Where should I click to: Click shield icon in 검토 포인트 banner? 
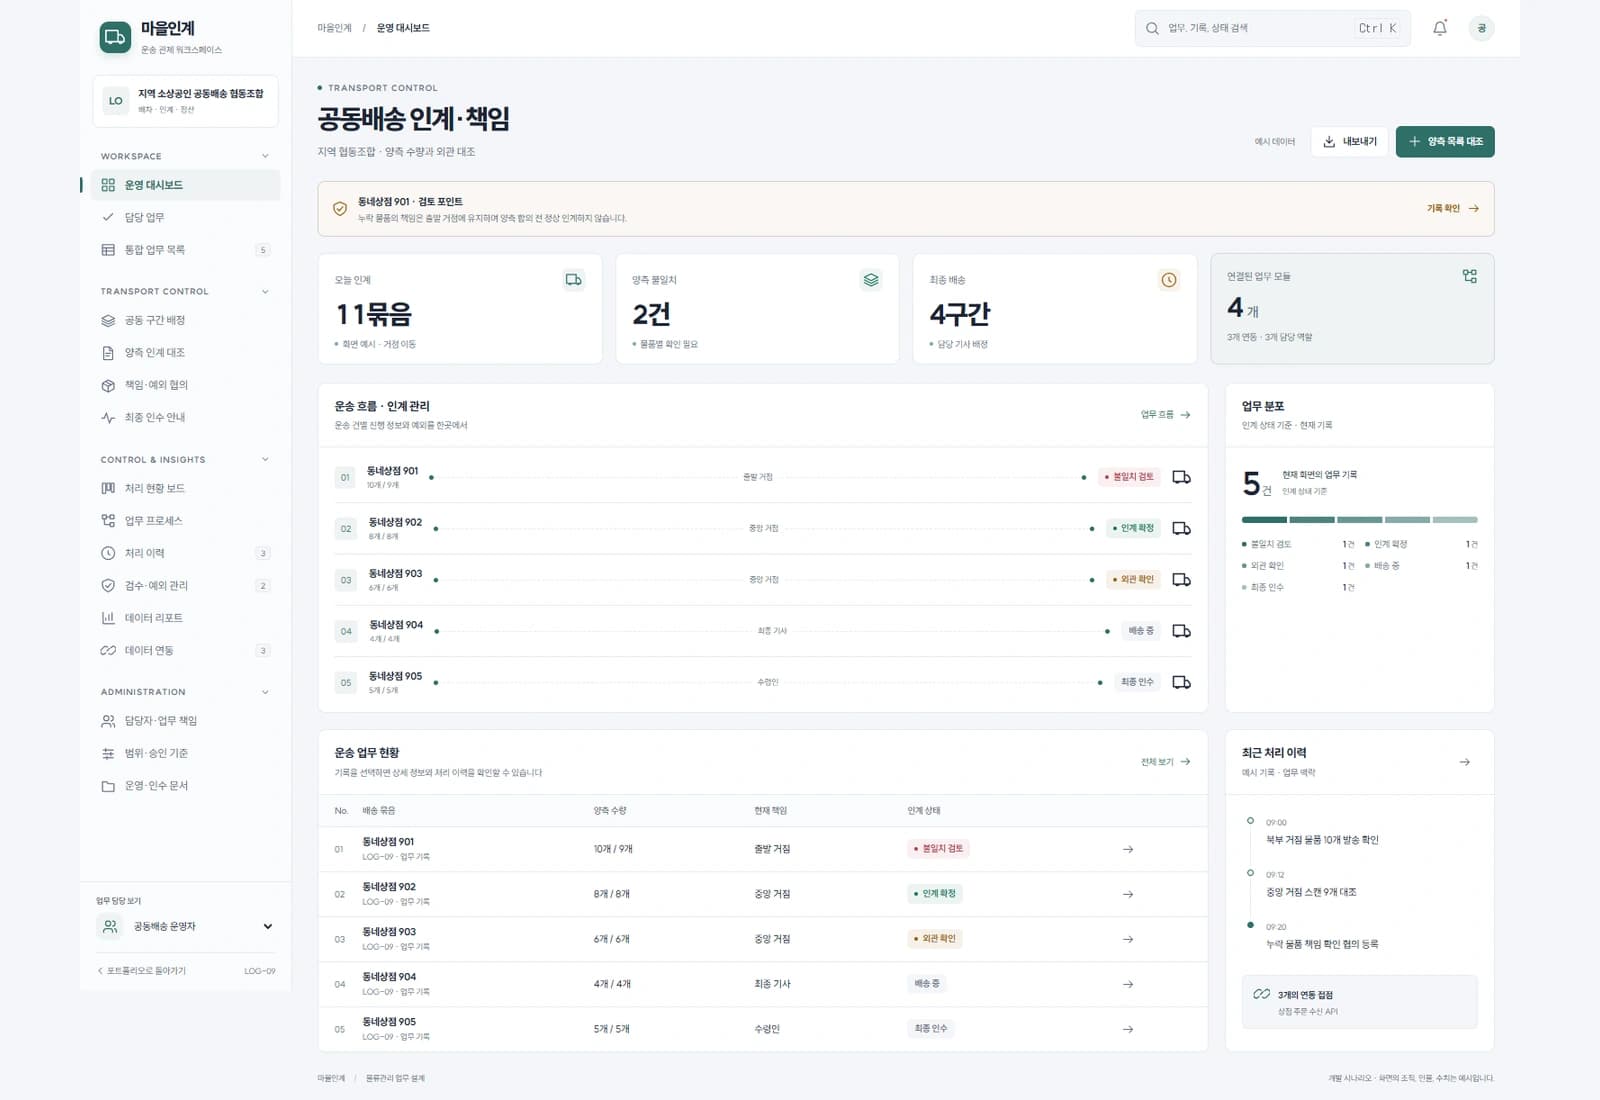[340, 209]
